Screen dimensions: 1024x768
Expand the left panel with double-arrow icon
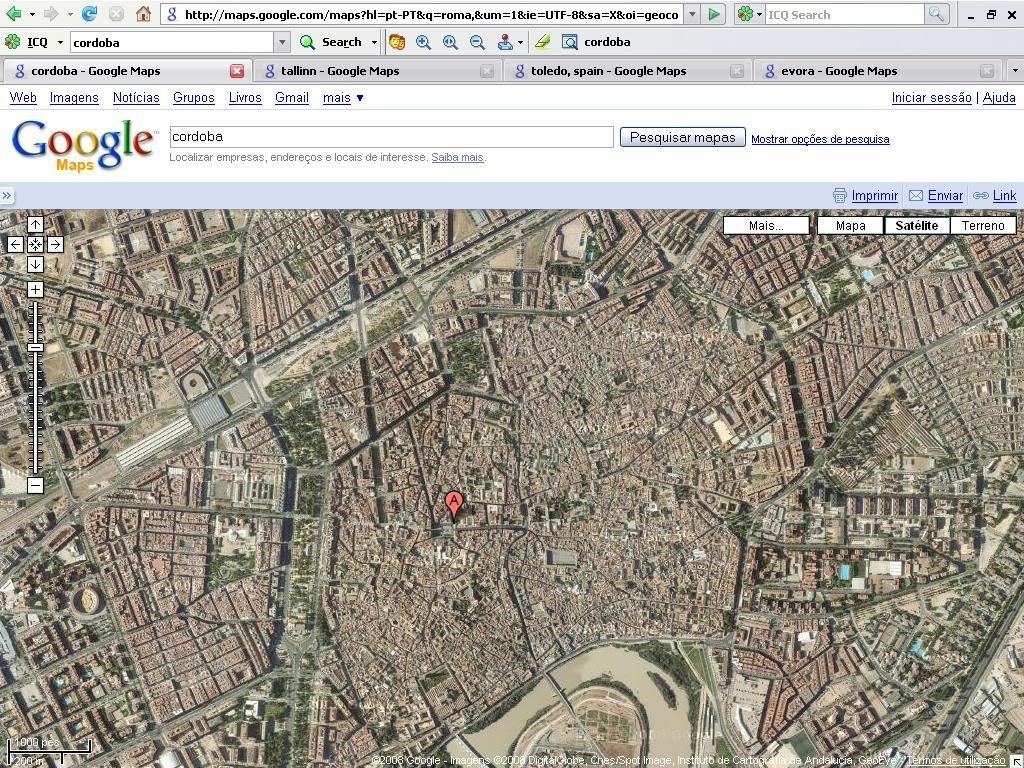[7, 196]
